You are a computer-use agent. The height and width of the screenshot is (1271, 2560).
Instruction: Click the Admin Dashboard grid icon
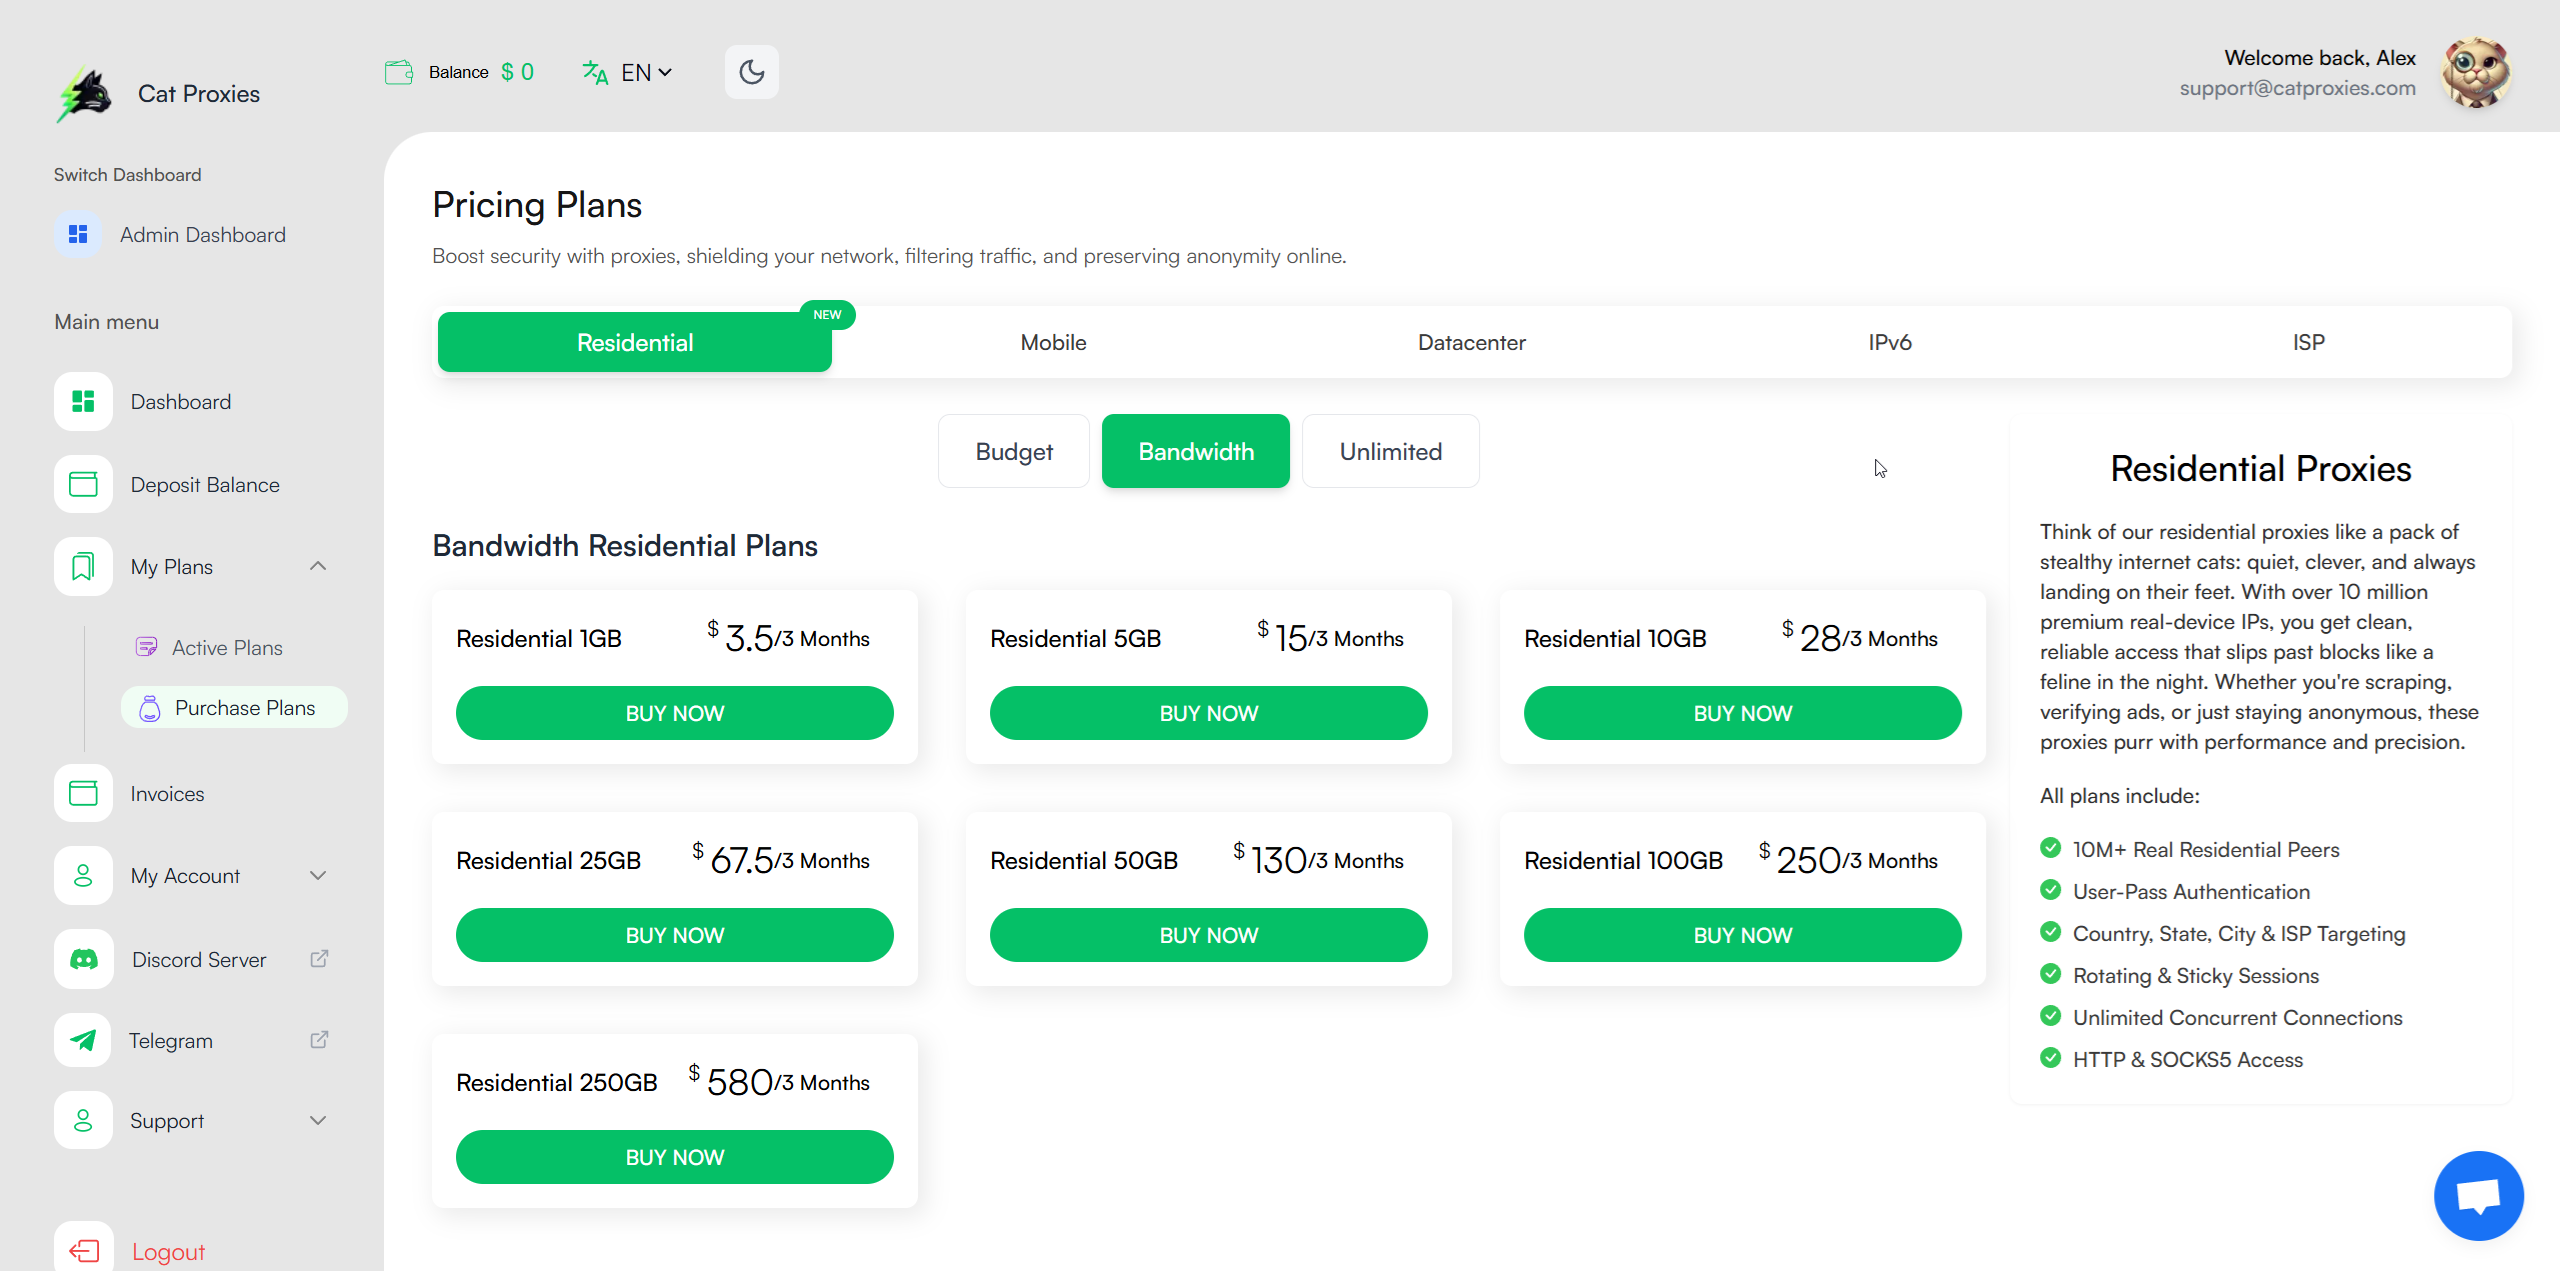pyautogui.click(x=78, y=234)
